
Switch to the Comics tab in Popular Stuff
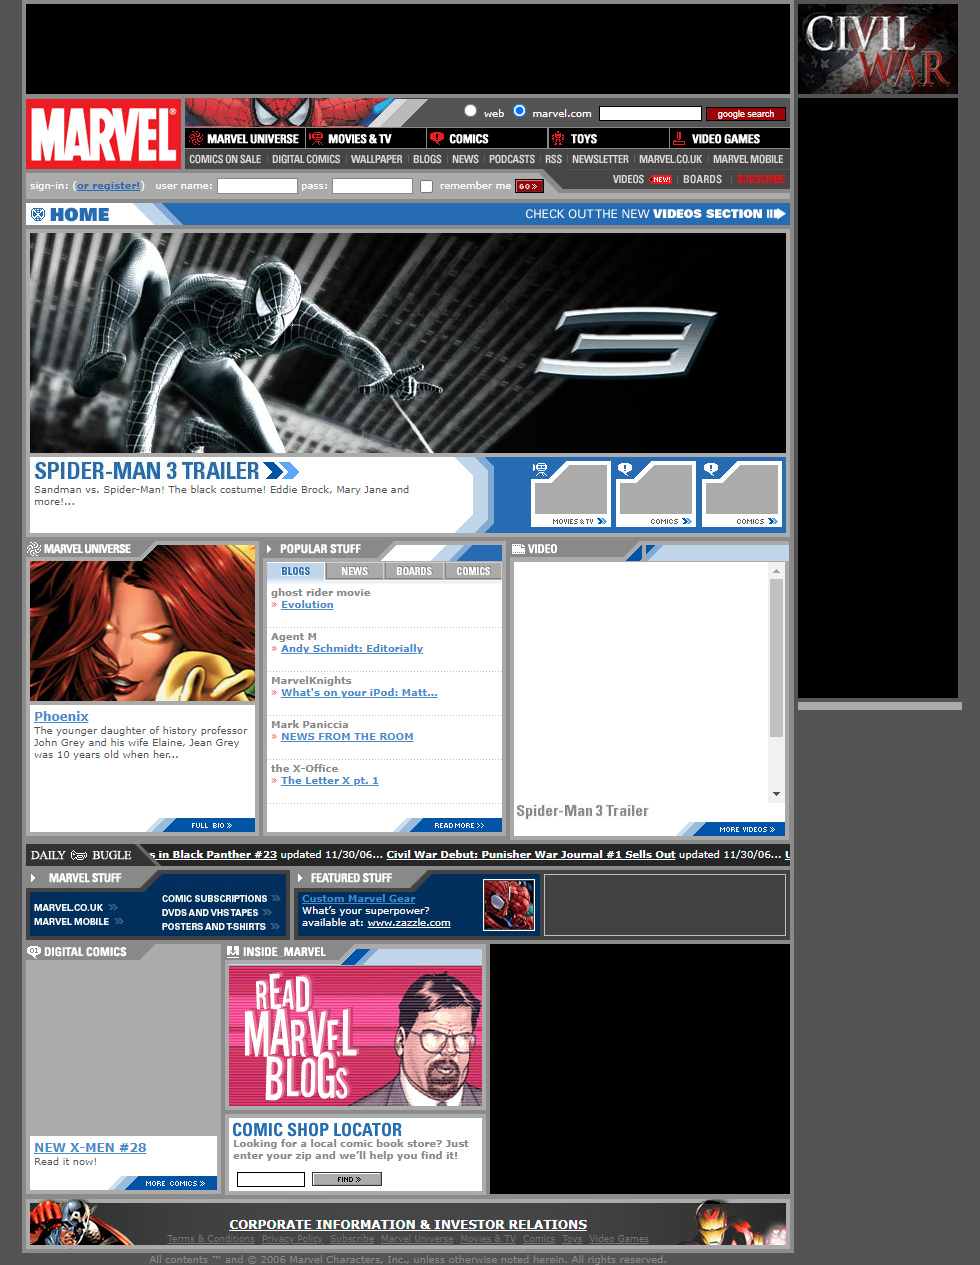(x=473, y=571)
